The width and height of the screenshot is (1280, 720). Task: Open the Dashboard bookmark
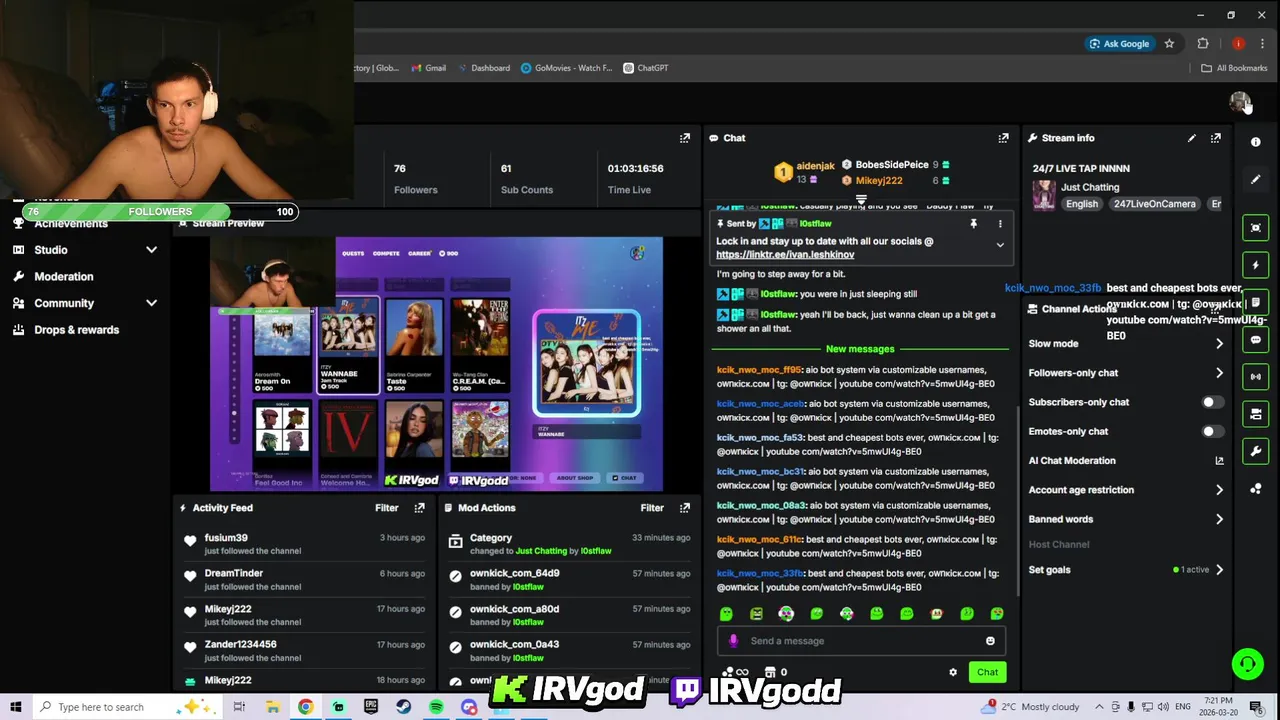tap(483, 68)
